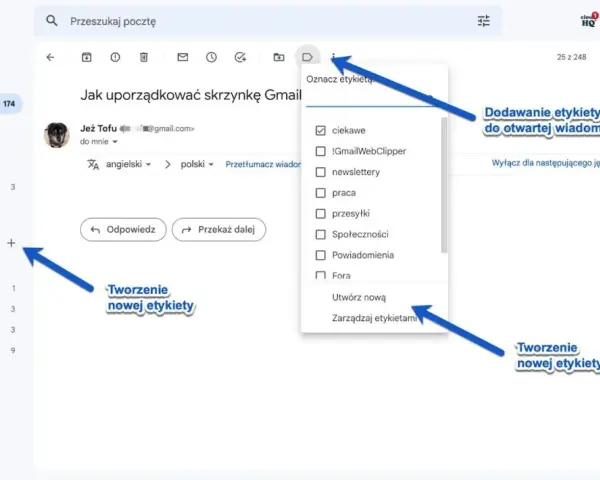Click the Odpowiedz reply button
The width and height of the screenshot is (600, 480).
[x=123, y=230]
